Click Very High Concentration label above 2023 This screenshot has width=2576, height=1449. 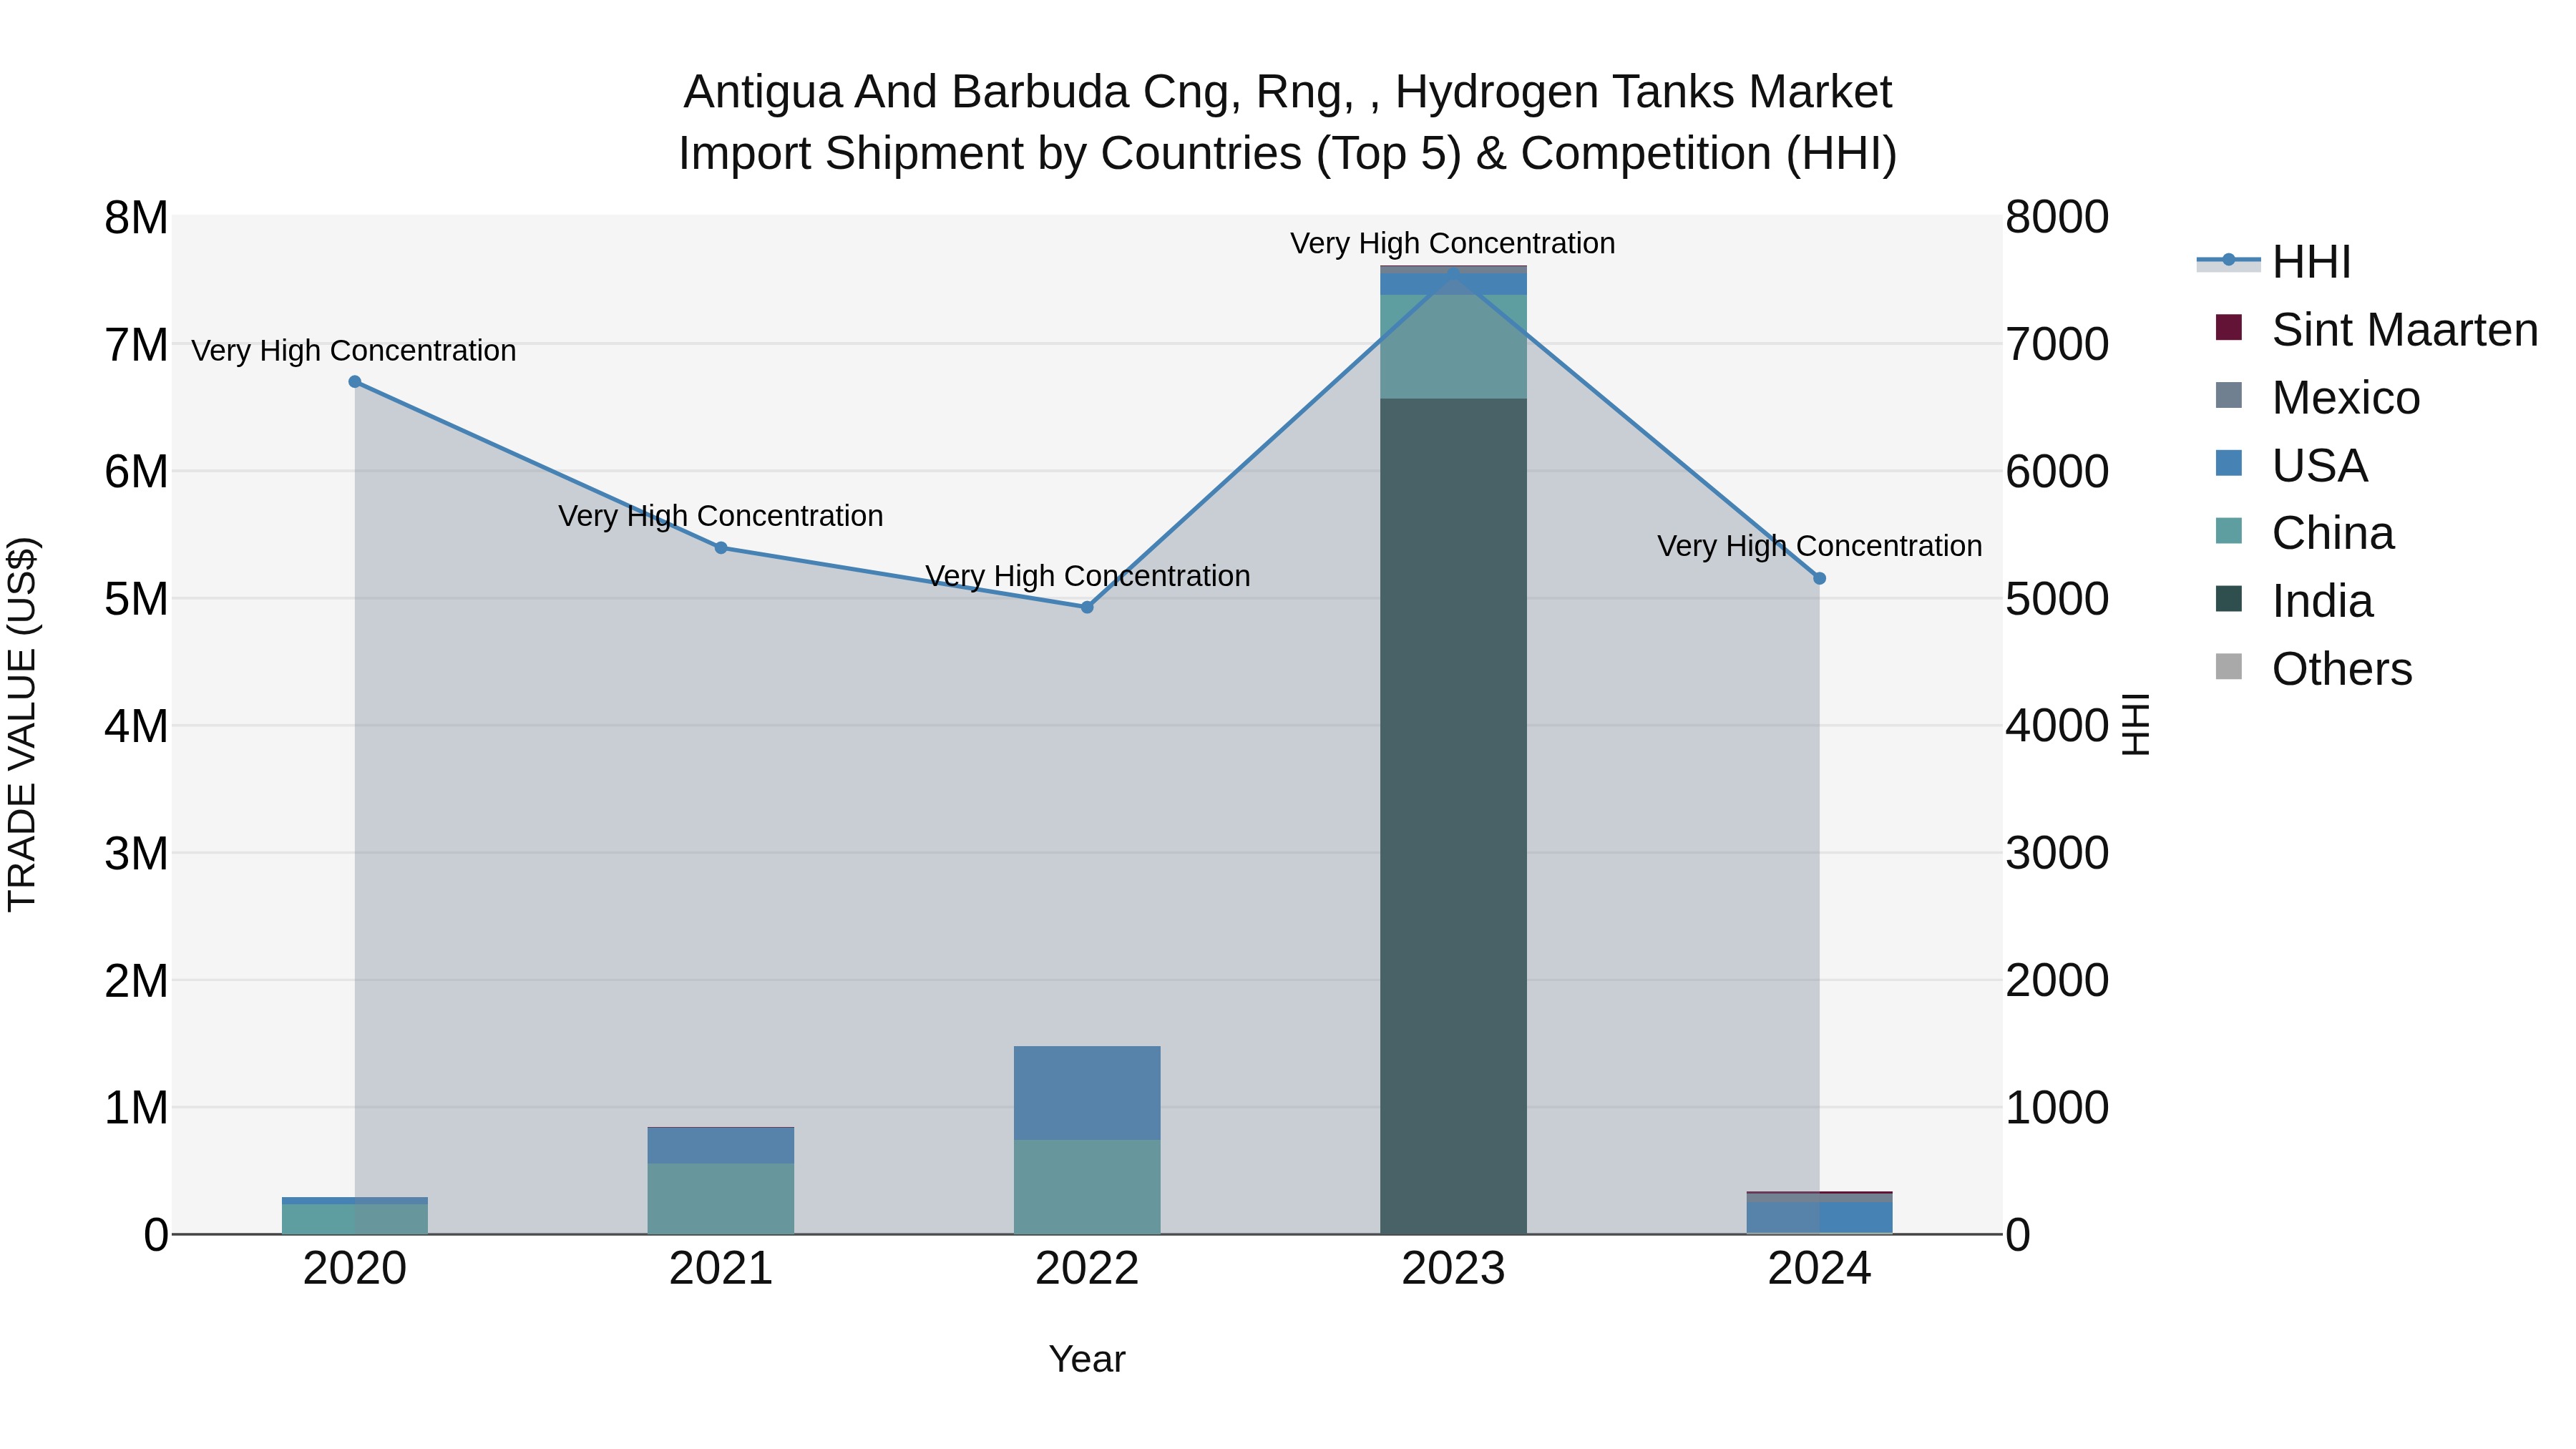(1452, 243)
